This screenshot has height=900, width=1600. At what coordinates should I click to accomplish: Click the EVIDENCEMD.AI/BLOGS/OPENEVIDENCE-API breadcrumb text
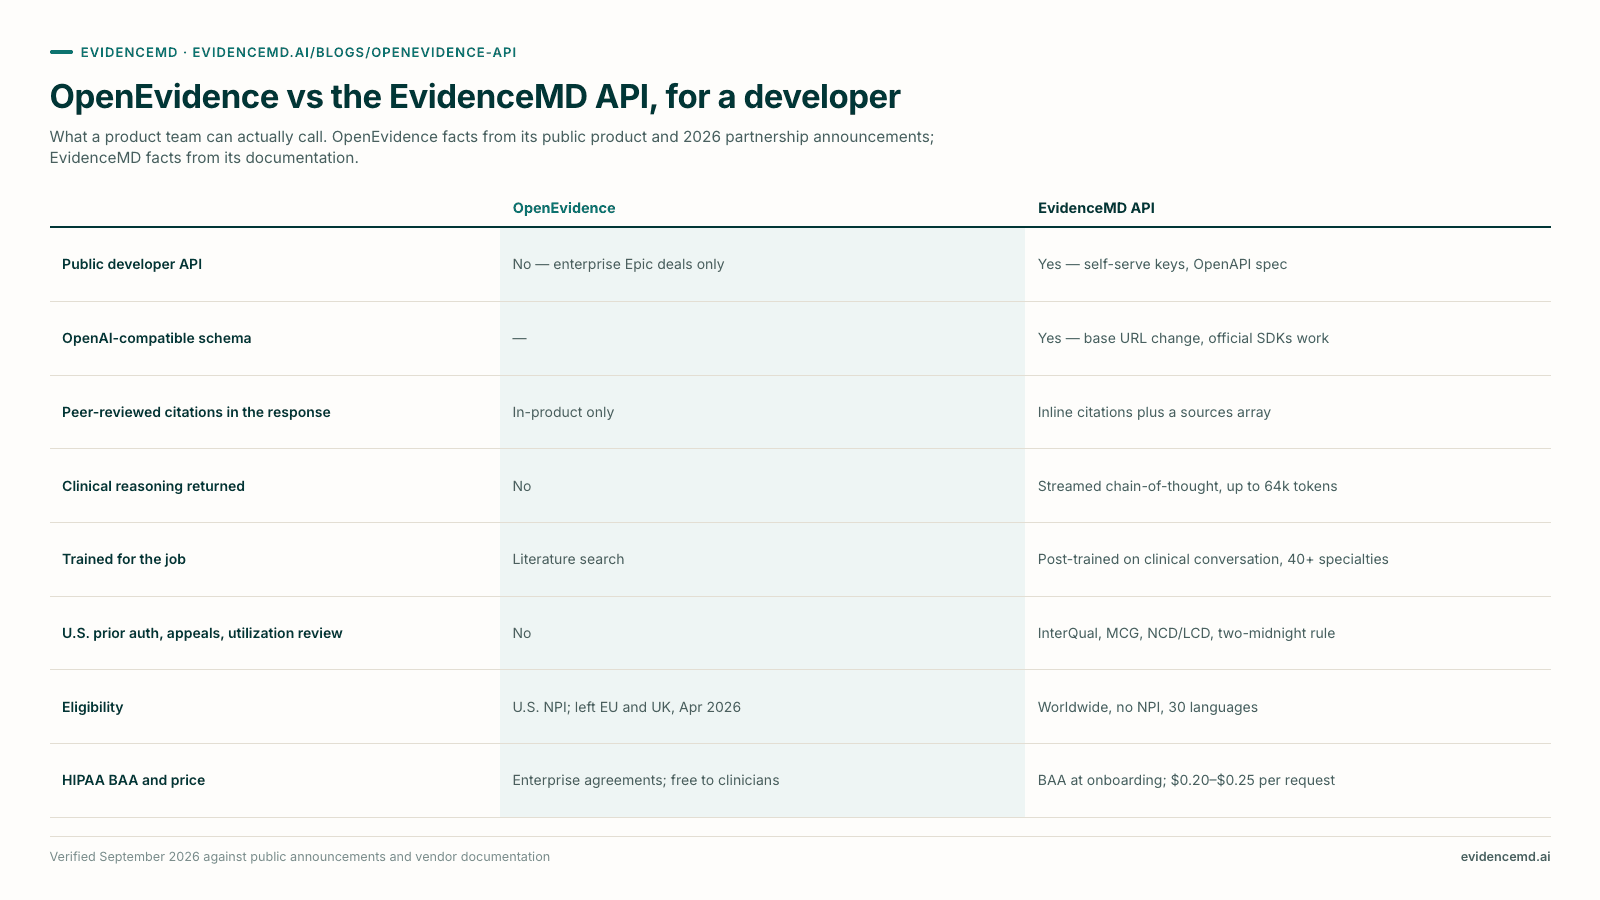click(354, 52)
